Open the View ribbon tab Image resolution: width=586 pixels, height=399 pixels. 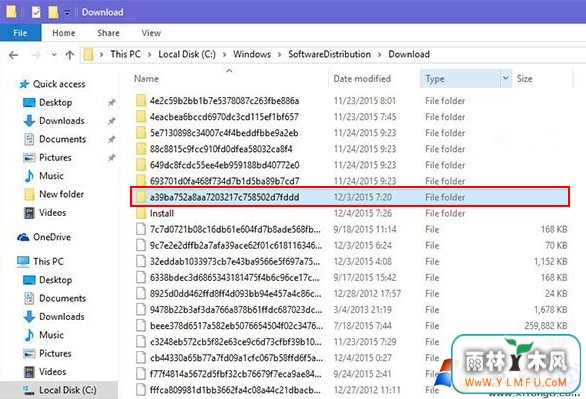click(151, 33)
